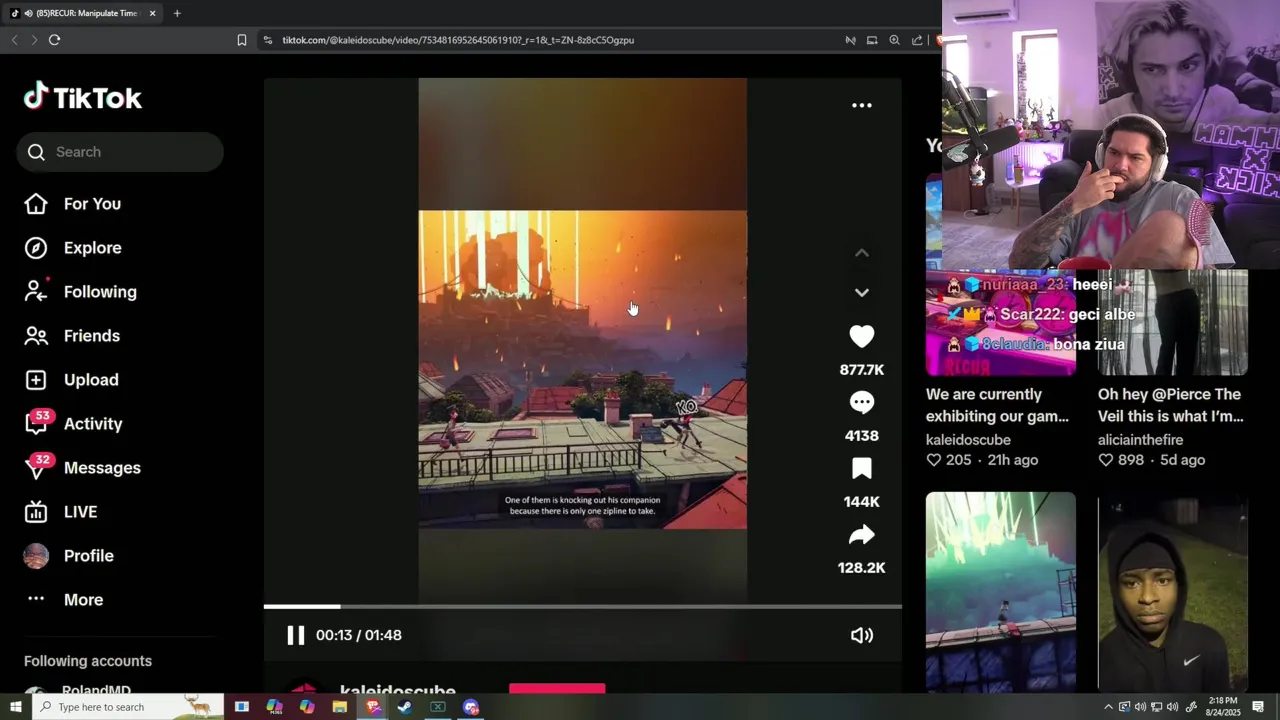
Task: Click the tiktok.com address bar URL
Action: (458, 40)
